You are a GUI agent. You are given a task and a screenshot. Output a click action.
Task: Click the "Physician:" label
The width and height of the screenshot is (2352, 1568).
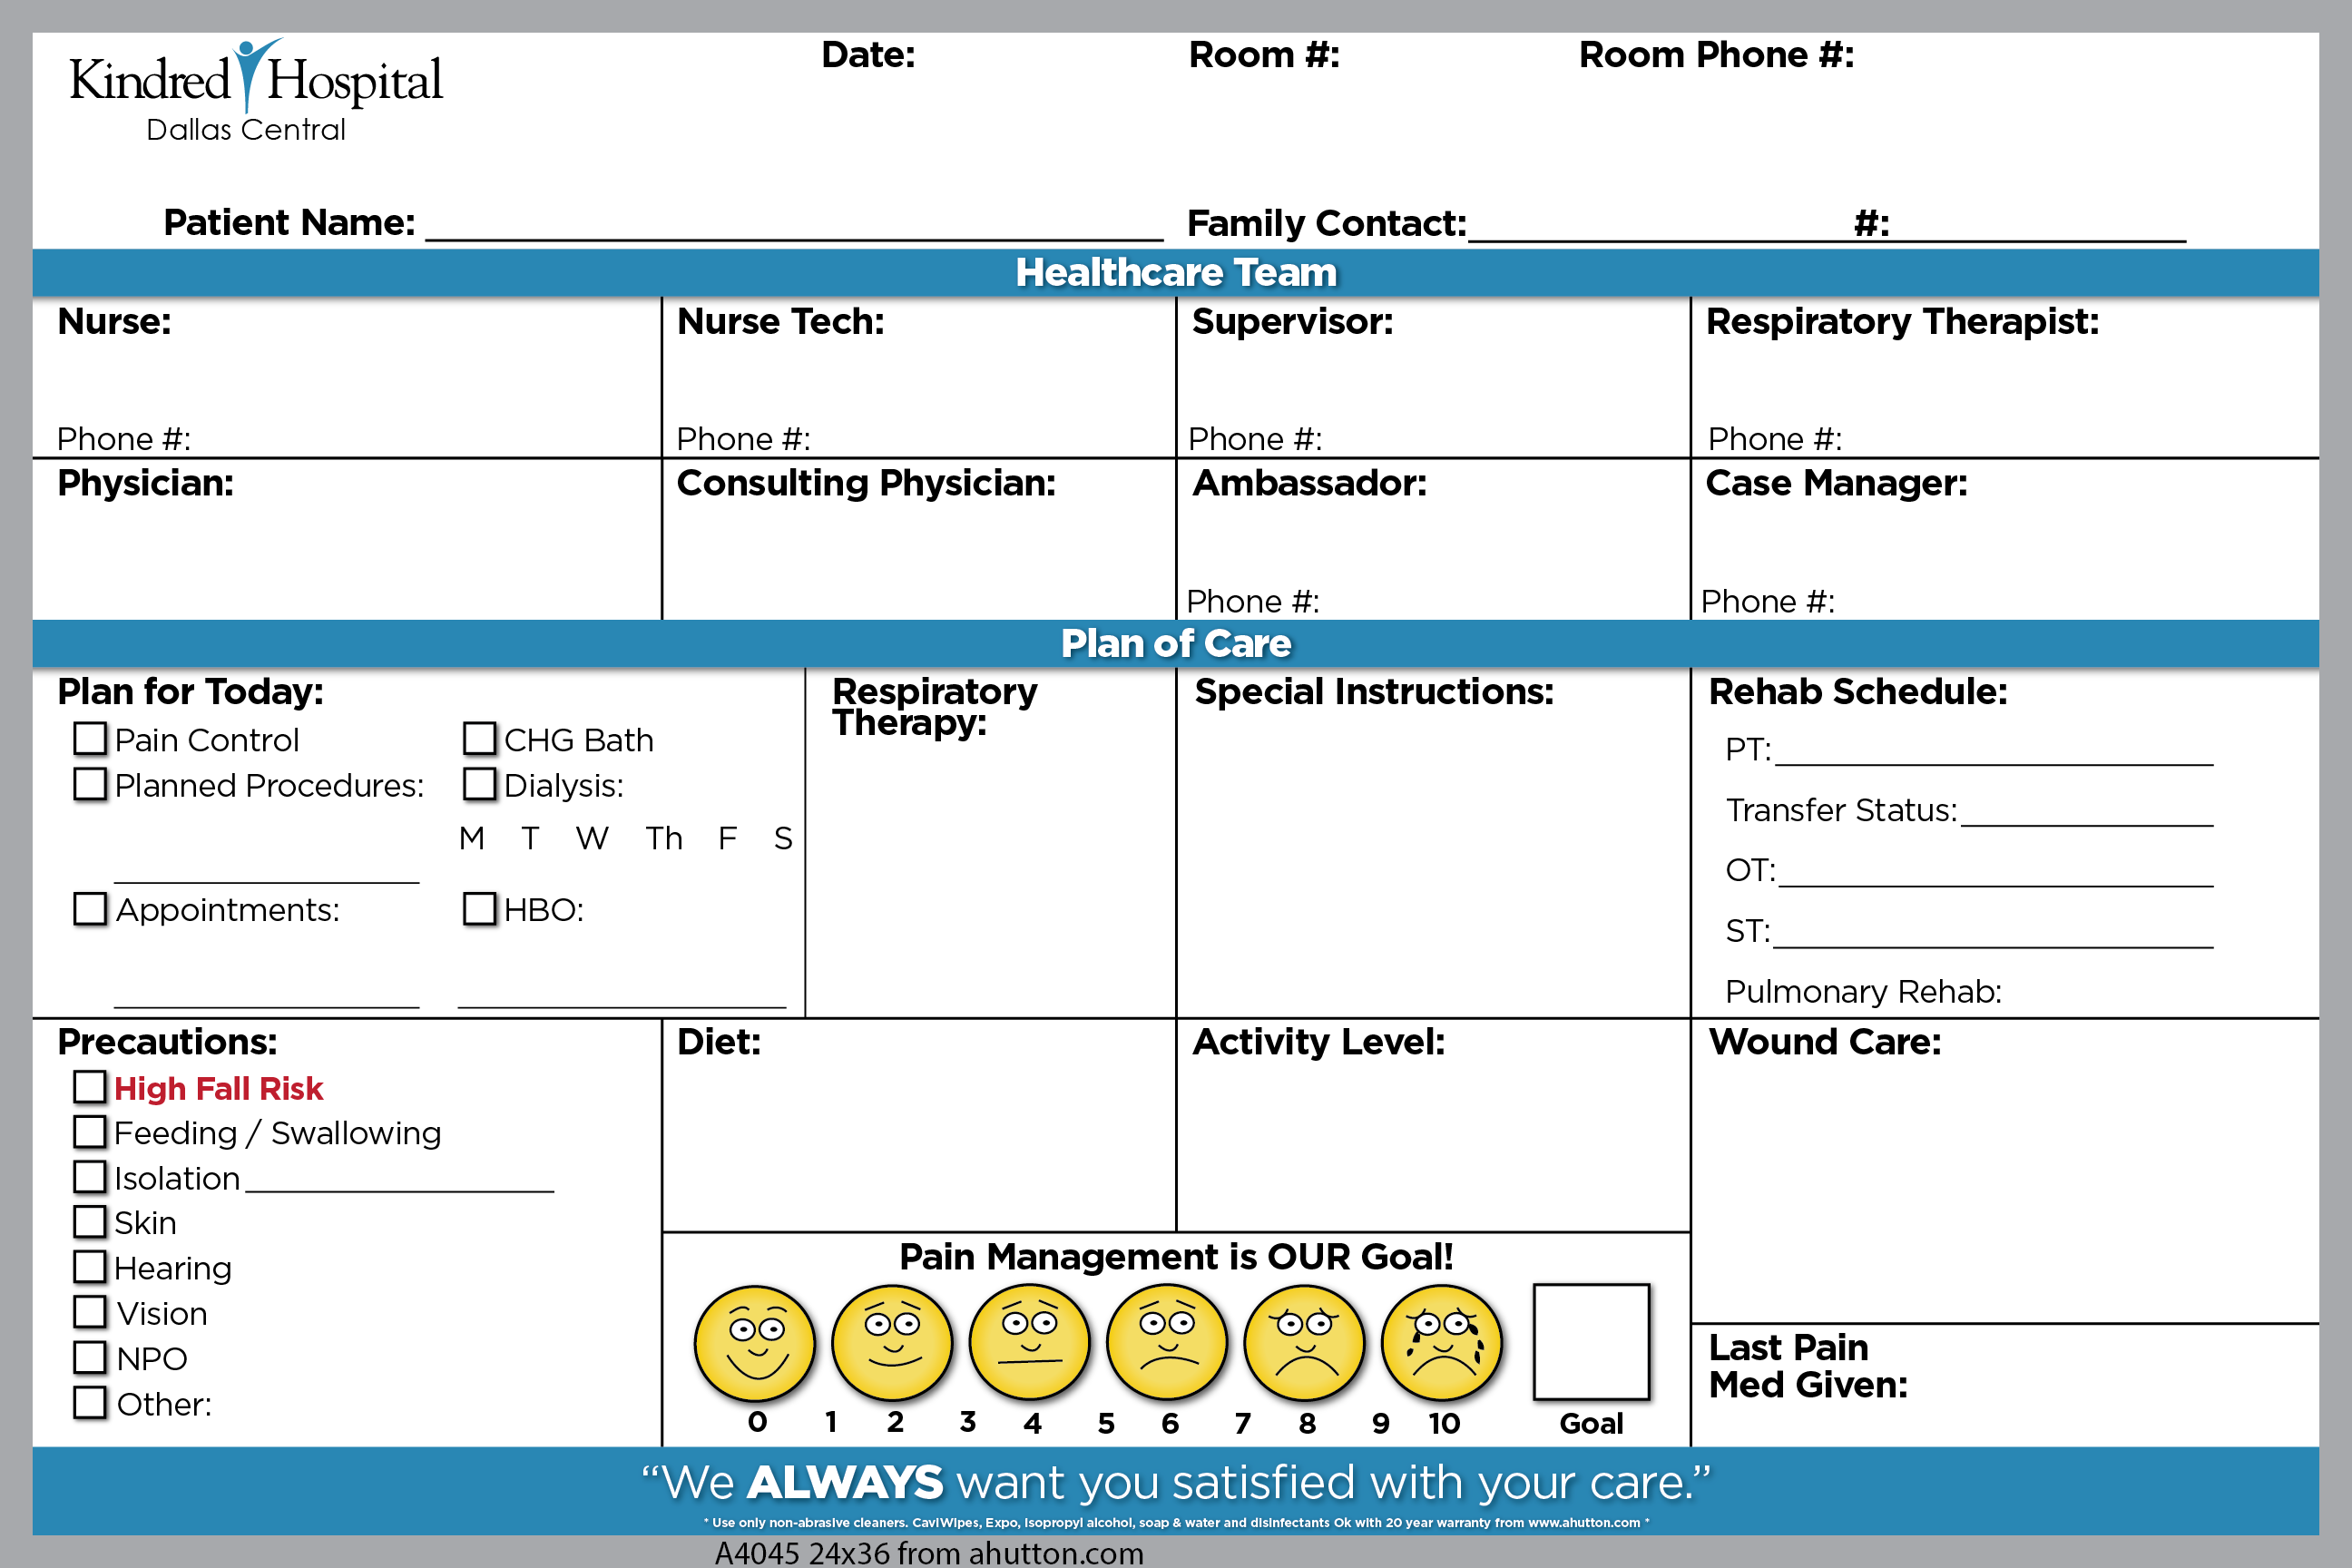click(x=145, y=484)
